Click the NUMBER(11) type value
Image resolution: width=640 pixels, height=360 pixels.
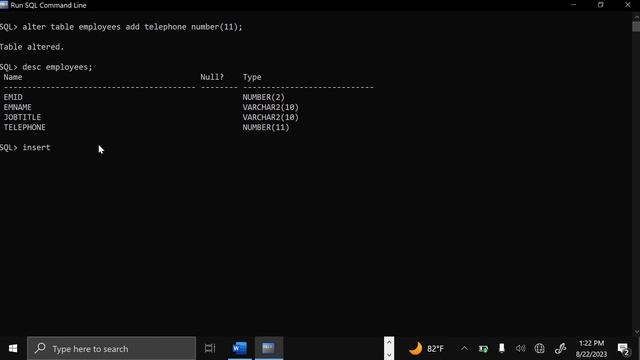(266, 127)
